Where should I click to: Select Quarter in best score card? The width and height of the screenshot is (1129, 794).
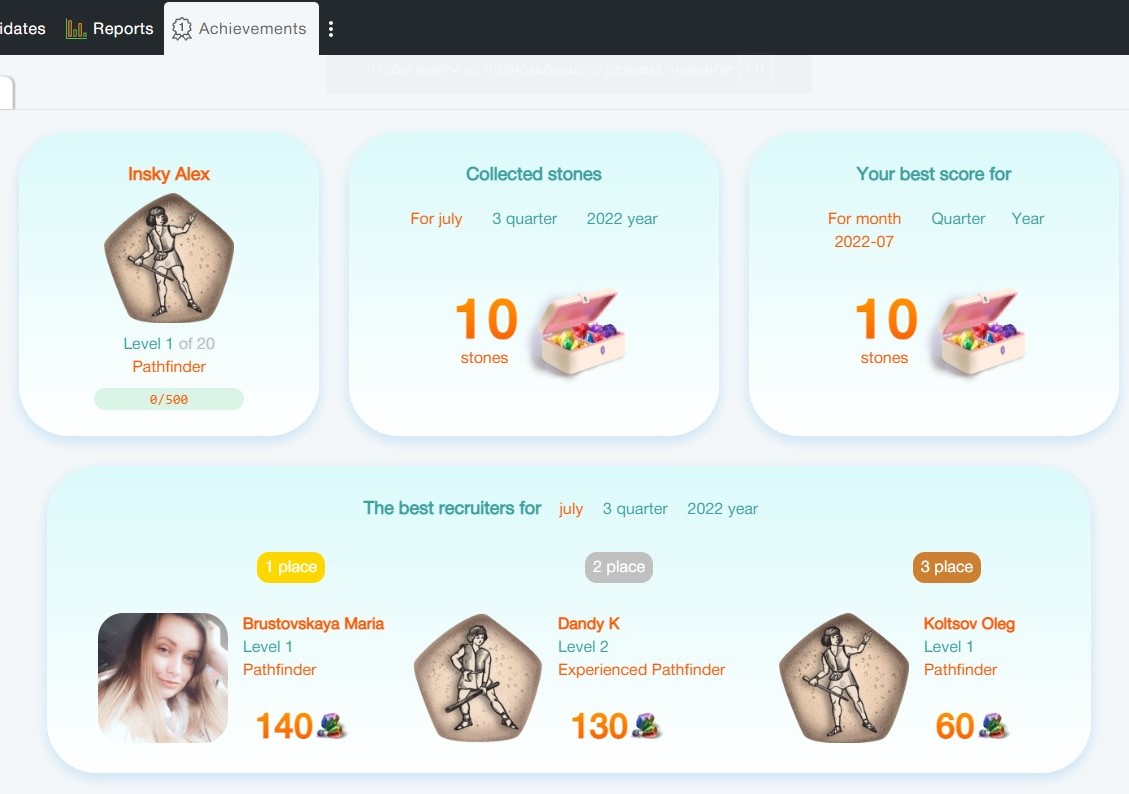click(958, 219)
